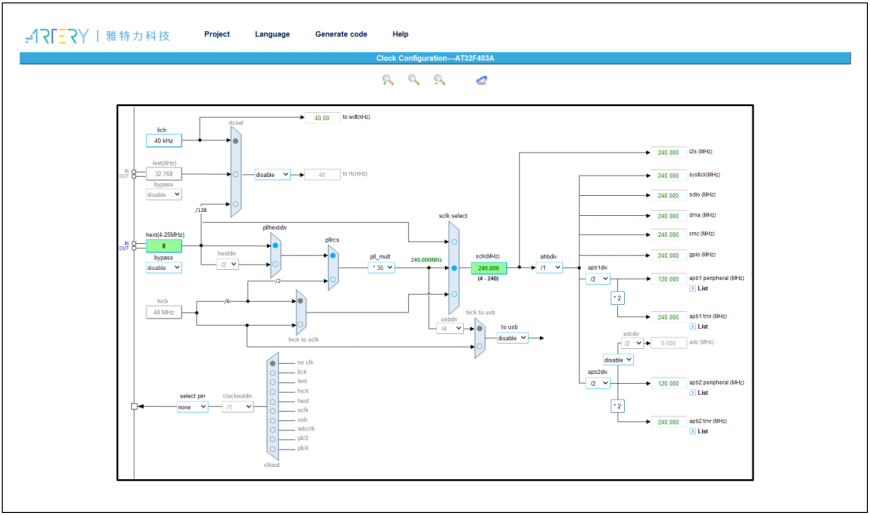Open the 'to usb' disable dropdown
Viewport: 870px width, 515px height.
pos(512,338)
